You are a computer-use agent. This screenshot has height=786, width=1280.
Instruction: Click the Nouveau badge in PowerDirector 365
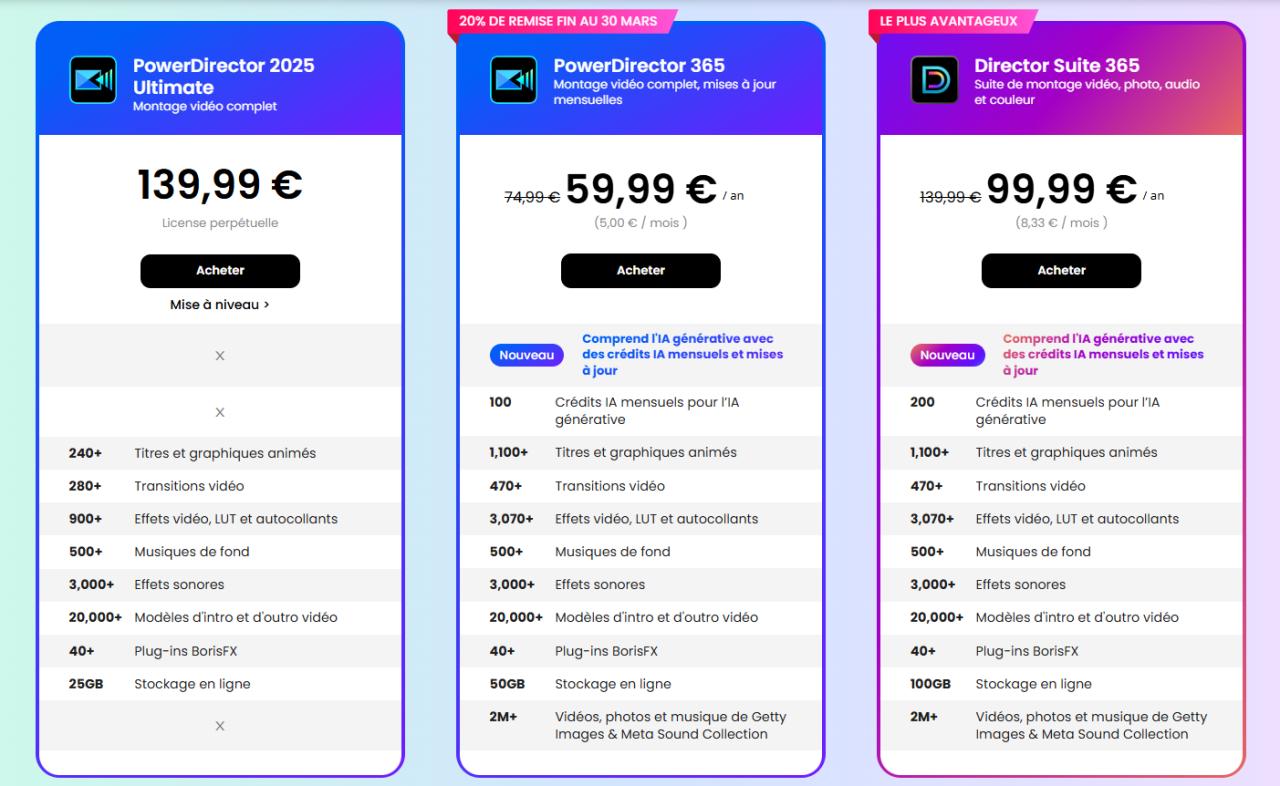click(526, 355)
